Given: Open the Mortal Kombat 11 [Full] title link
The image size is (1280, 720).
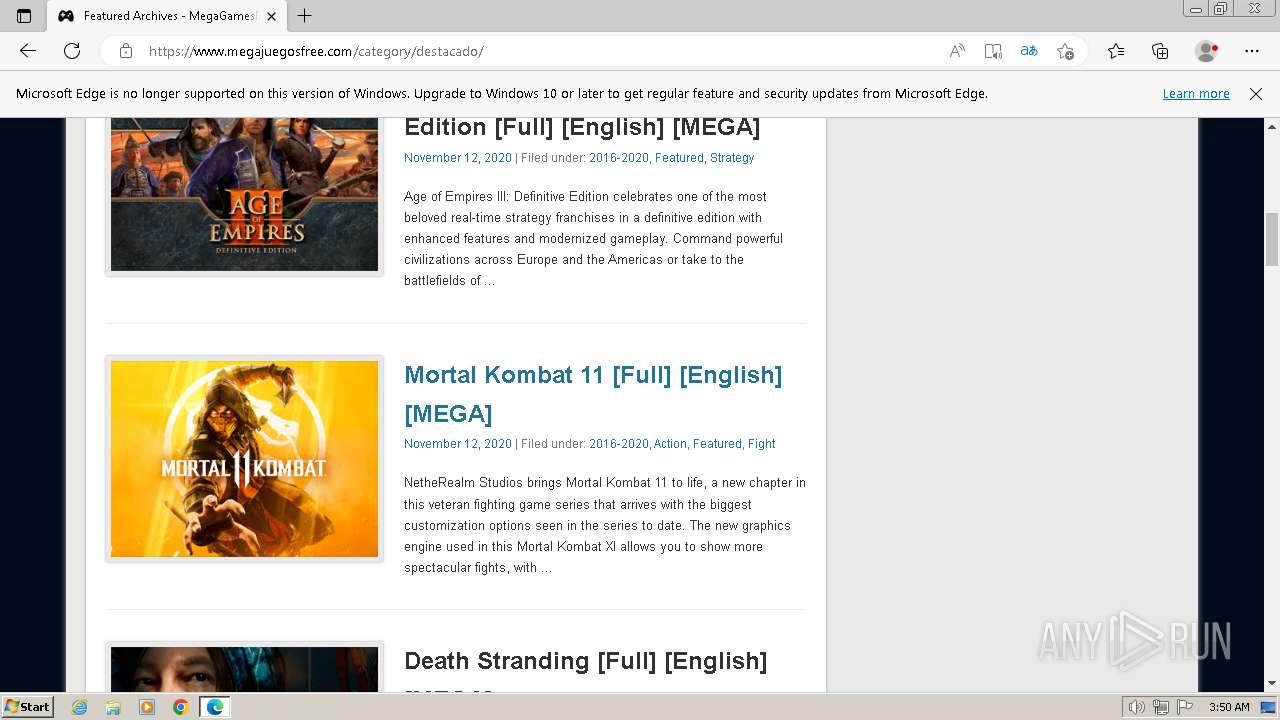Looking at the screenshot, I should (593, 394).
